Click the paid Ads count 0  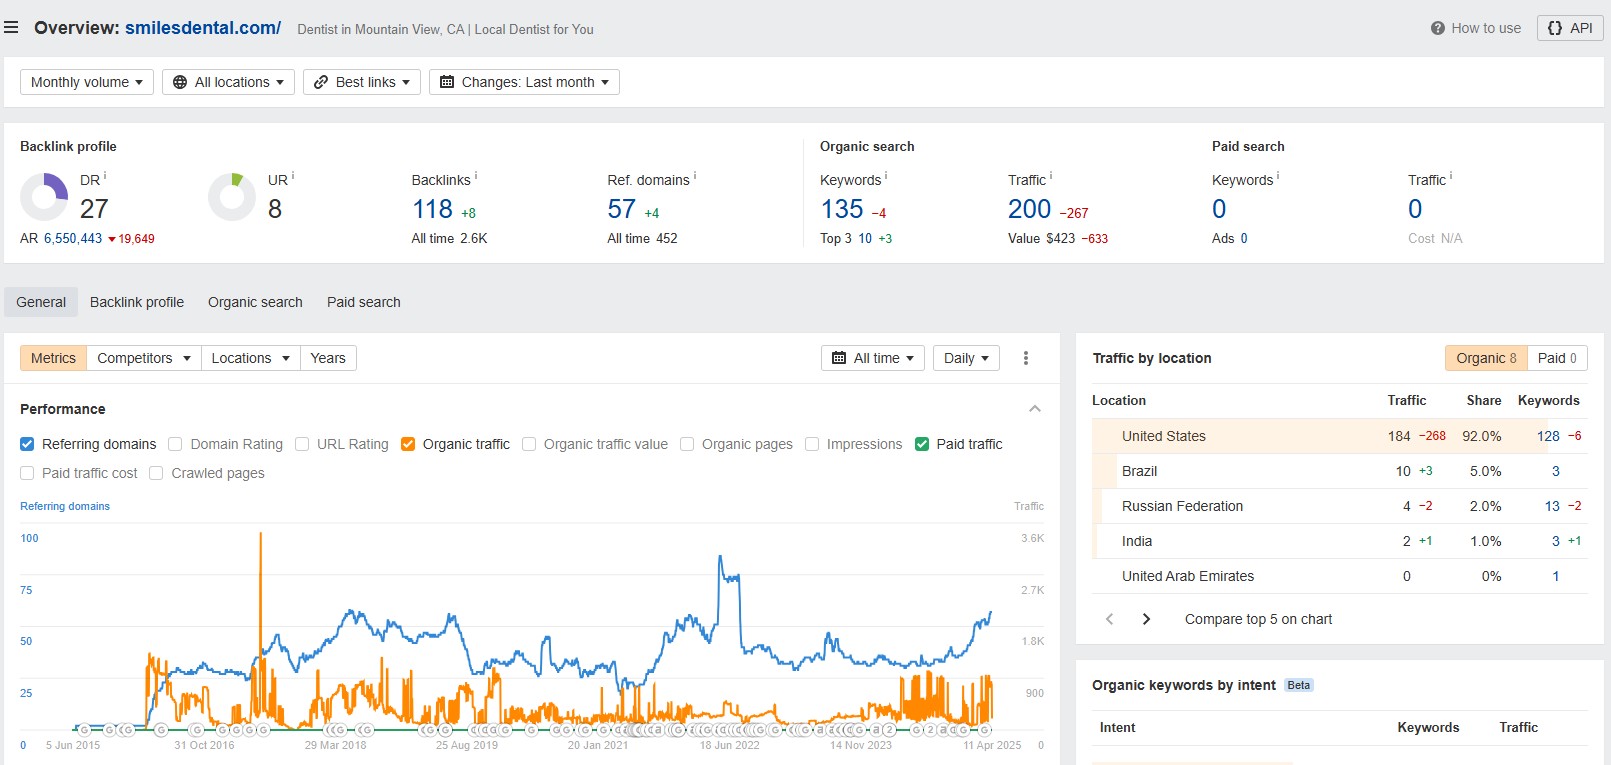[1244, 239]
